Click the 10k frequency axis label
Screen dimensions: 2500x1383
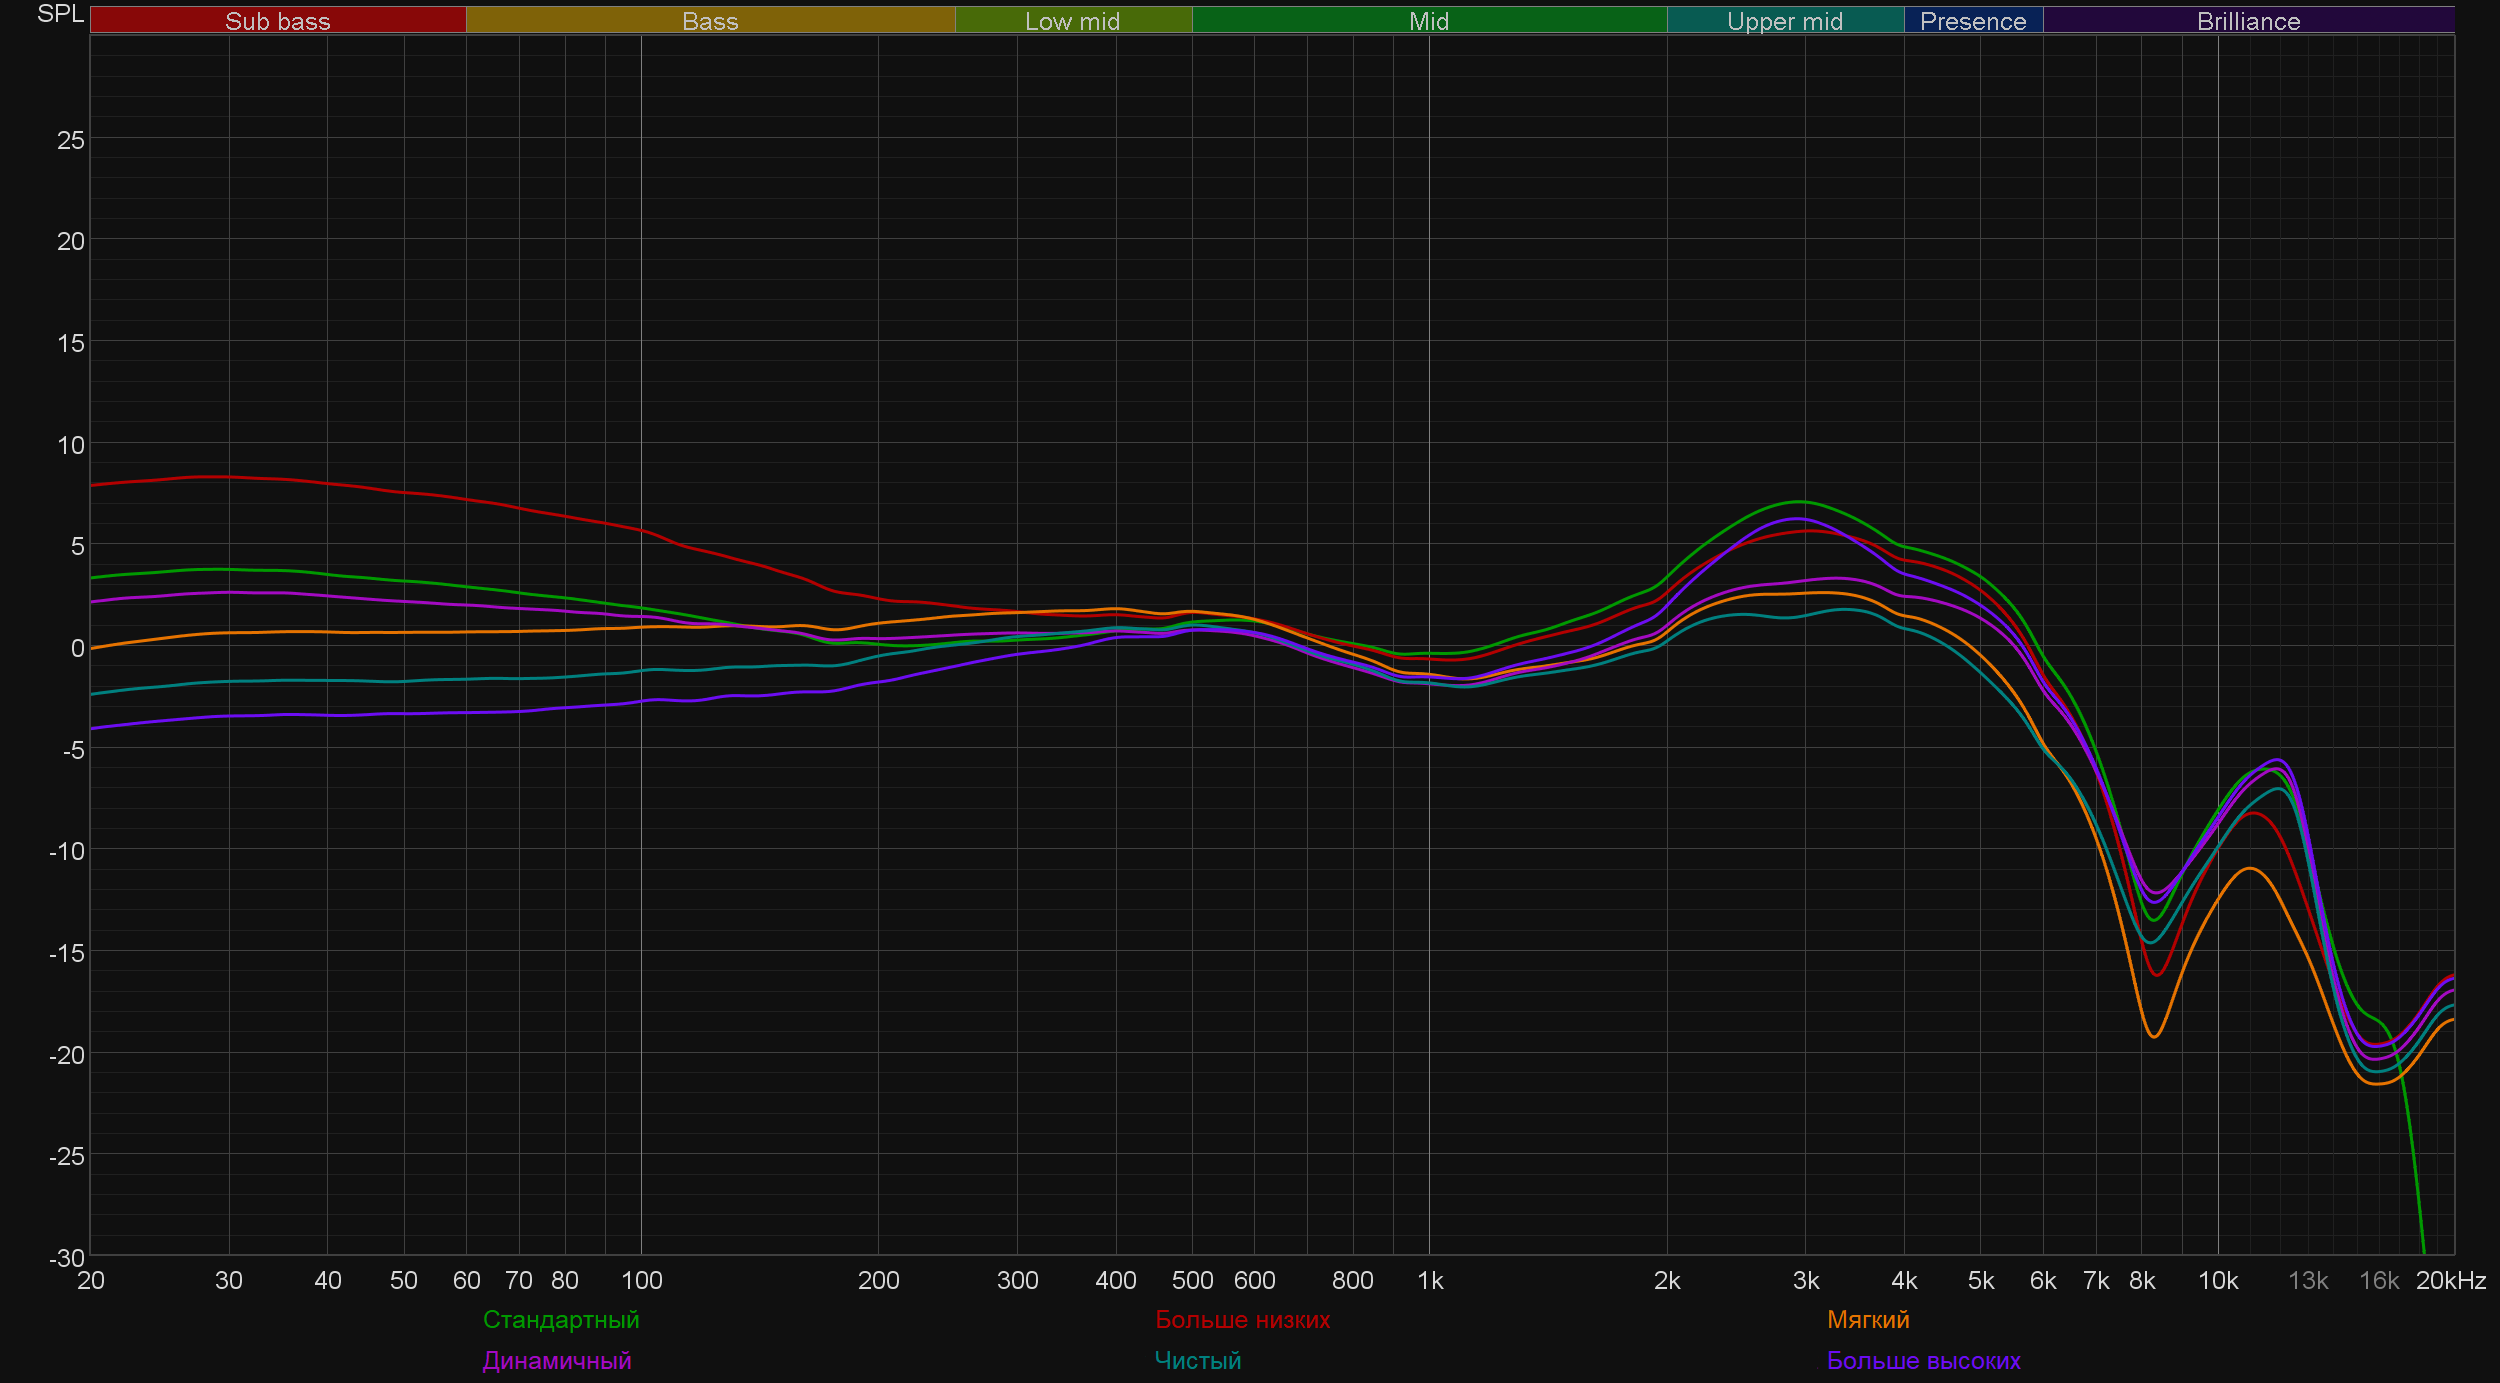pyautogui.click(x=2217, y=1280)
